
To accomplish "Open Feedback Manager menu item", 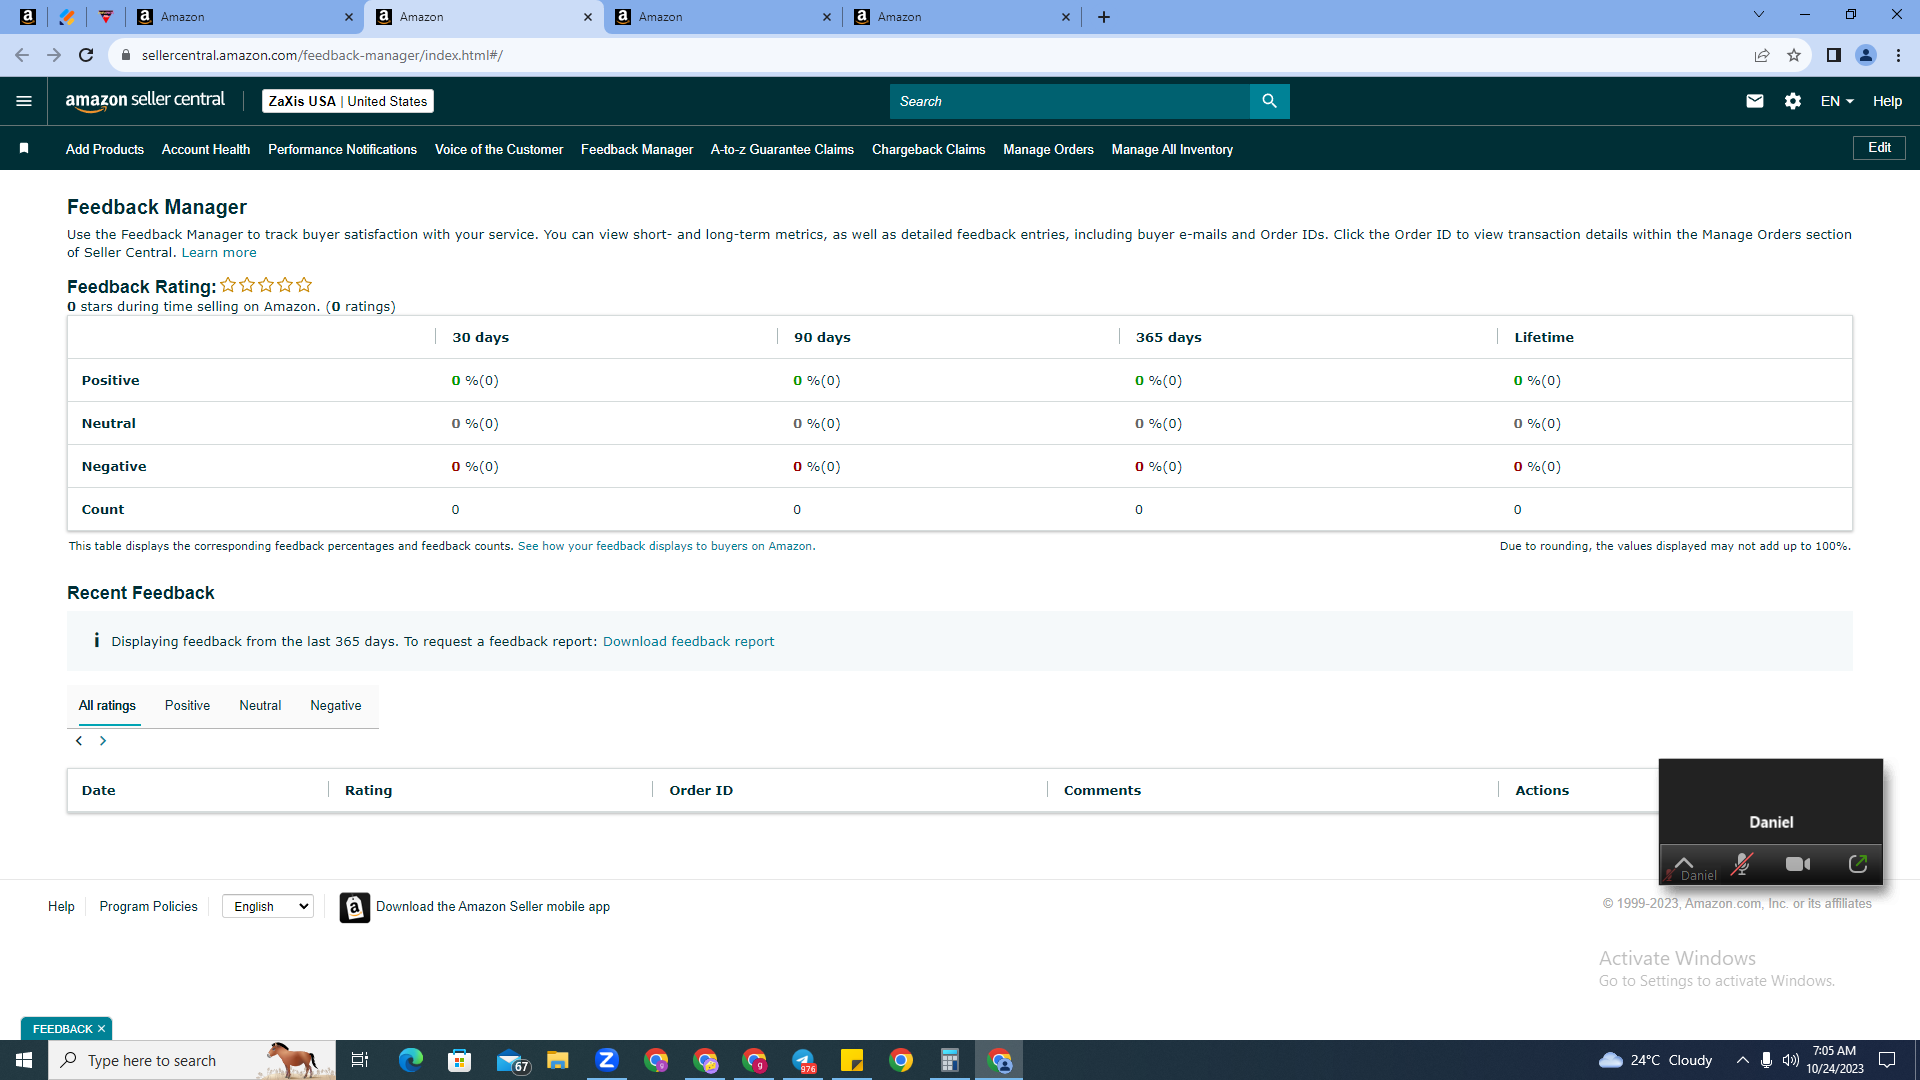I will [x=637, y=149].
